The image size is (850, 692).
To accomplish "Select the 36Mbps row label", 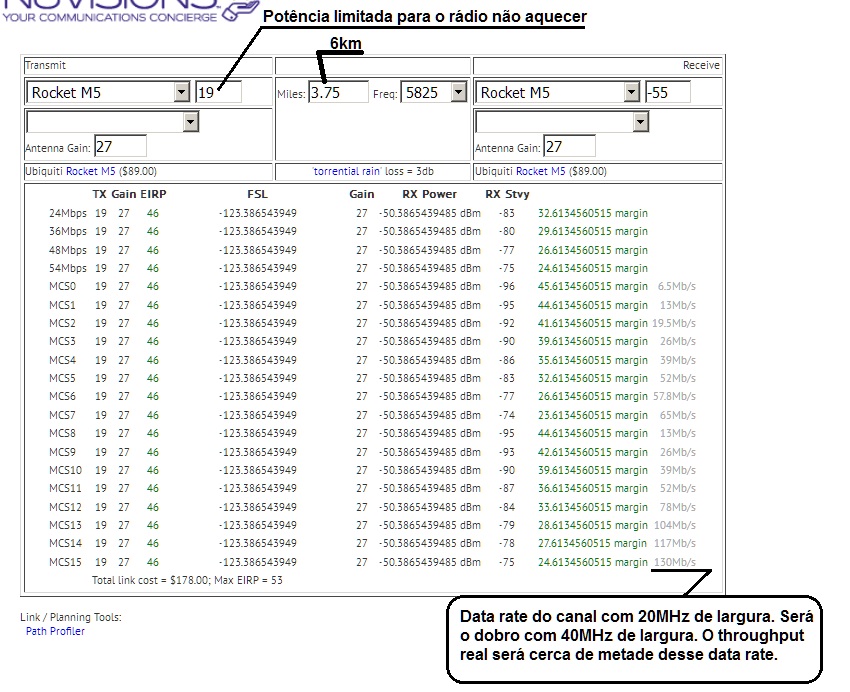I will (x=68, y=231).
